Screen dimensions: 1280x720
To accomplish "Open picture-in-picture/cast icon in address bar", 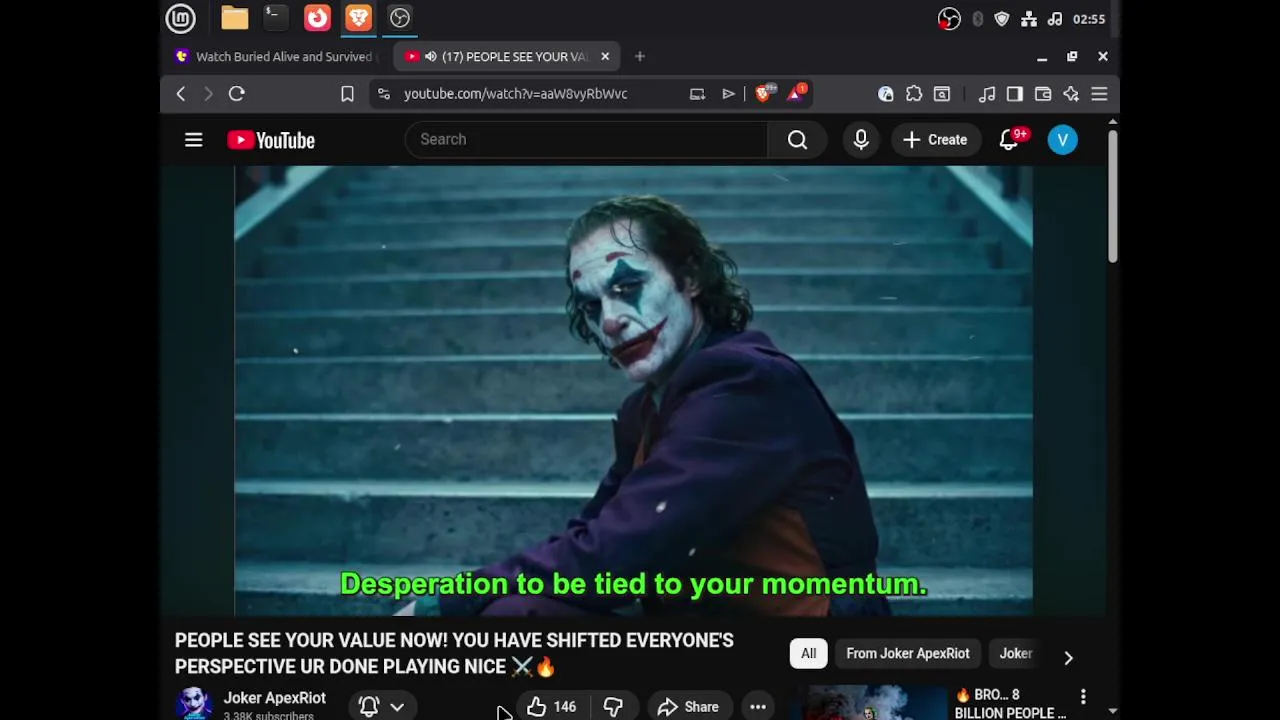I will [697, 94].
